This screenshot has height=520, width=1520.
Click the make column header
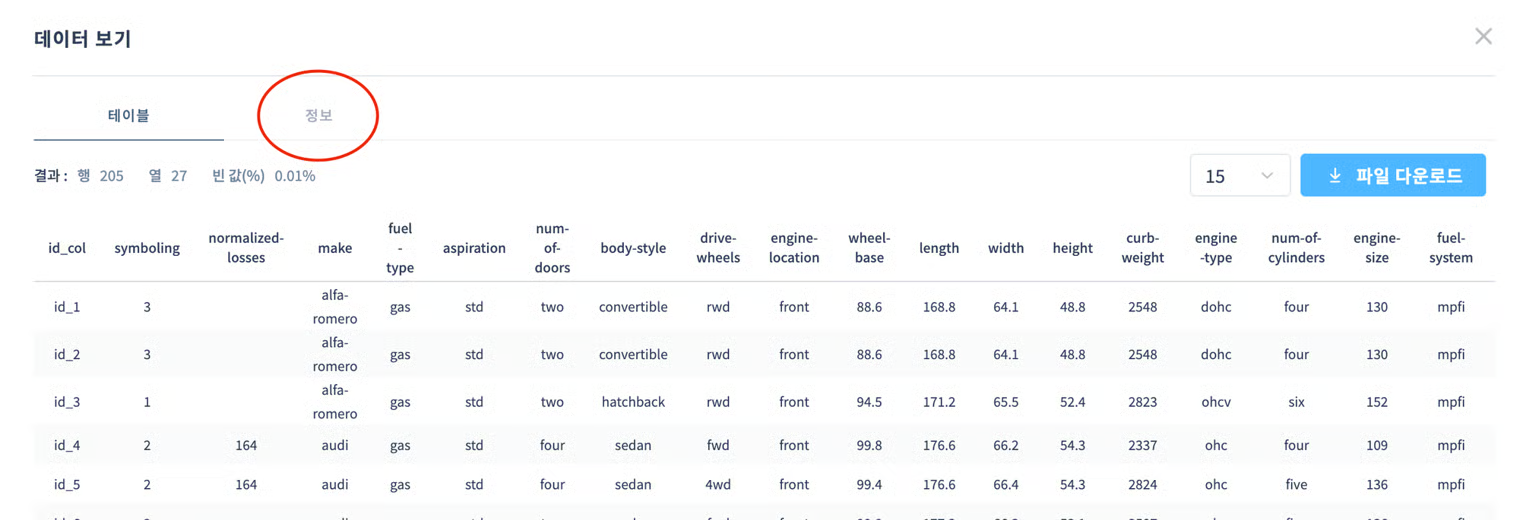coord(335,248)
